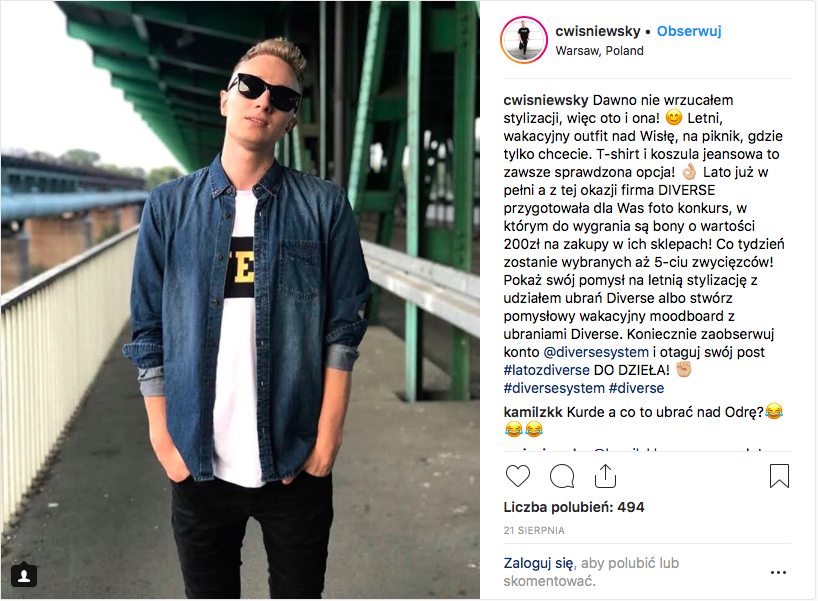The width and height of the screenshot is (818, 601).
Task: Open the #diverse hashtag
Action: pos(636,388)
